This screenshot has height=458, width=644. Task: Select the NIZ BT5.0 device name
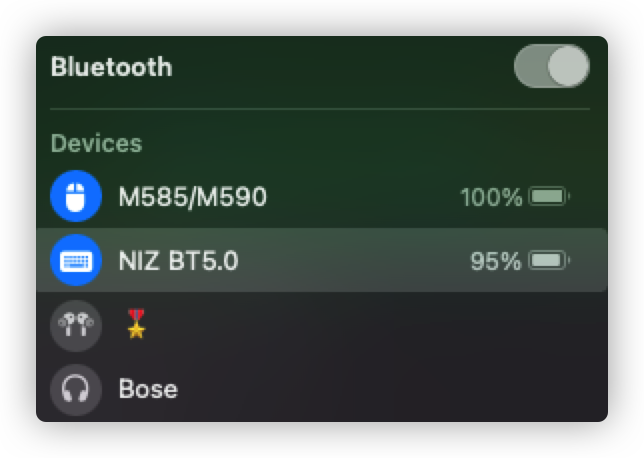click(x=179, y=261)
